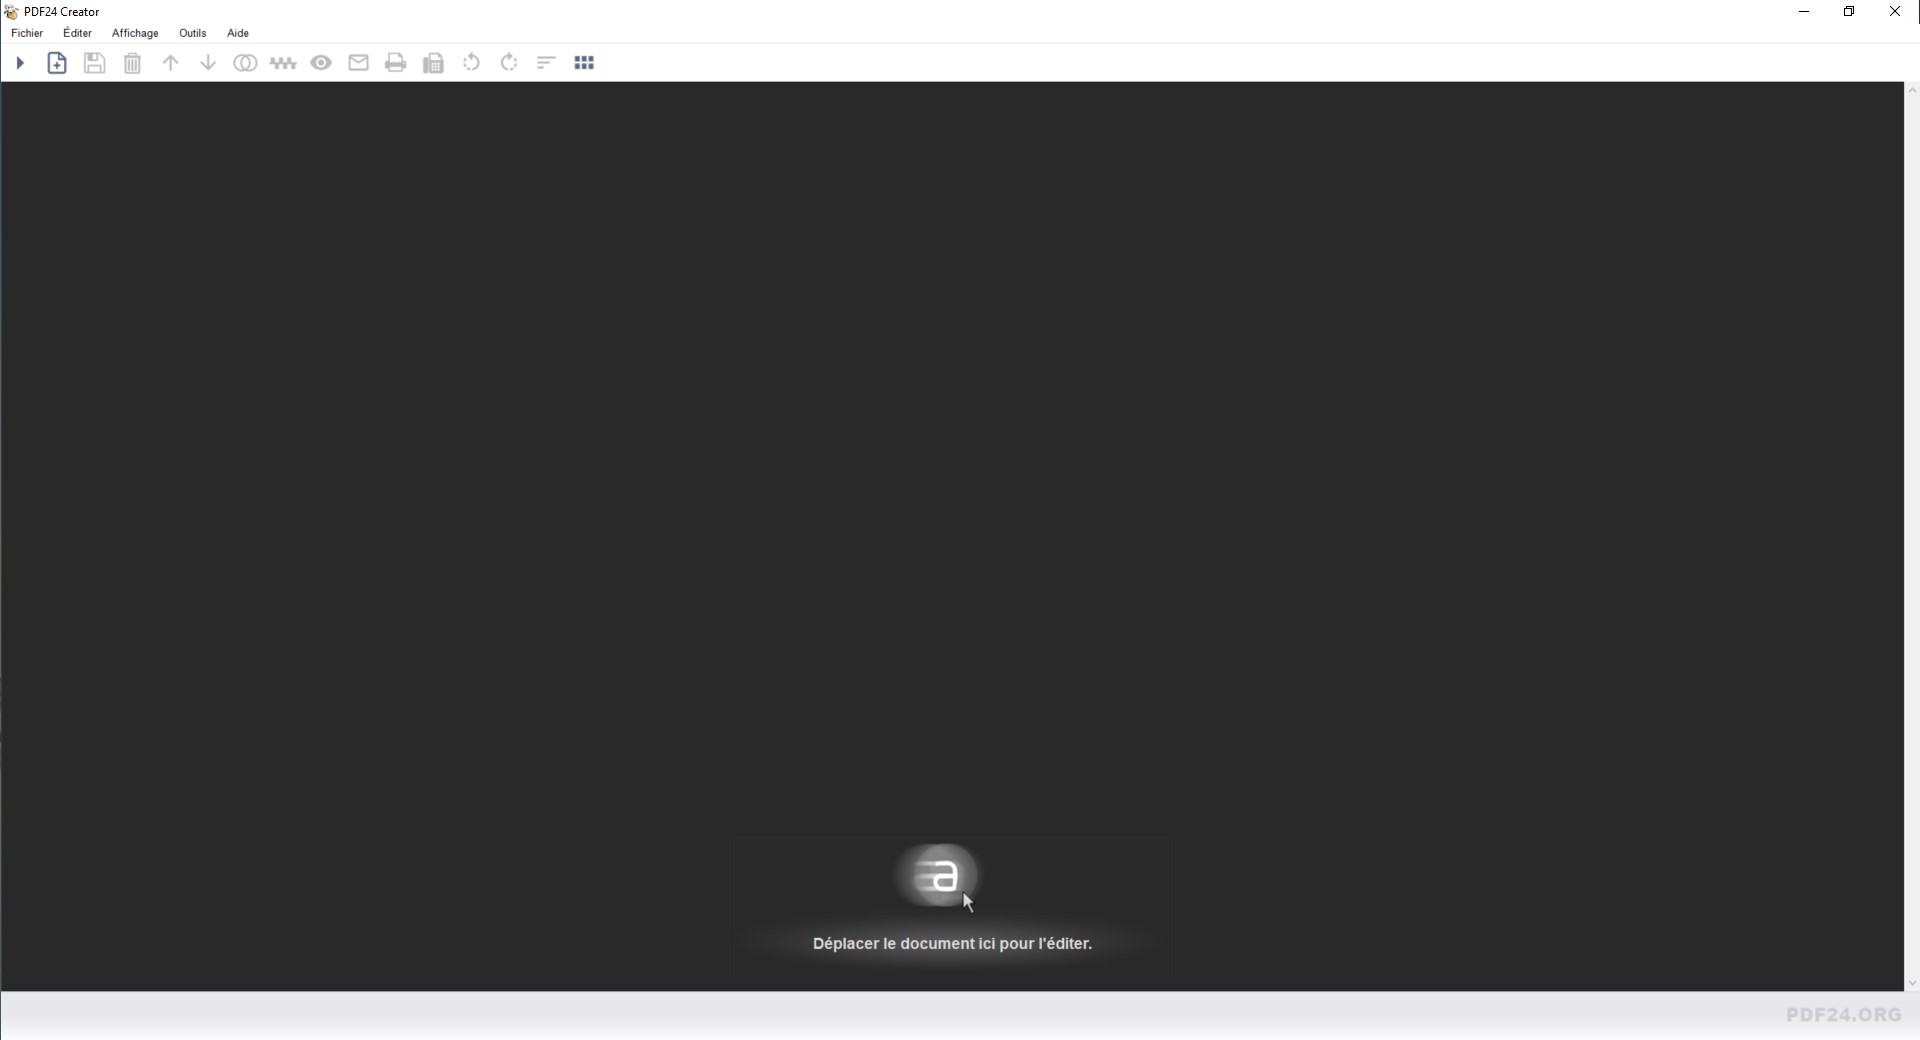The height and width of the screenshot is (1040, 1920).
Task: Click the envelope email icon
Action: pos(358,63)
